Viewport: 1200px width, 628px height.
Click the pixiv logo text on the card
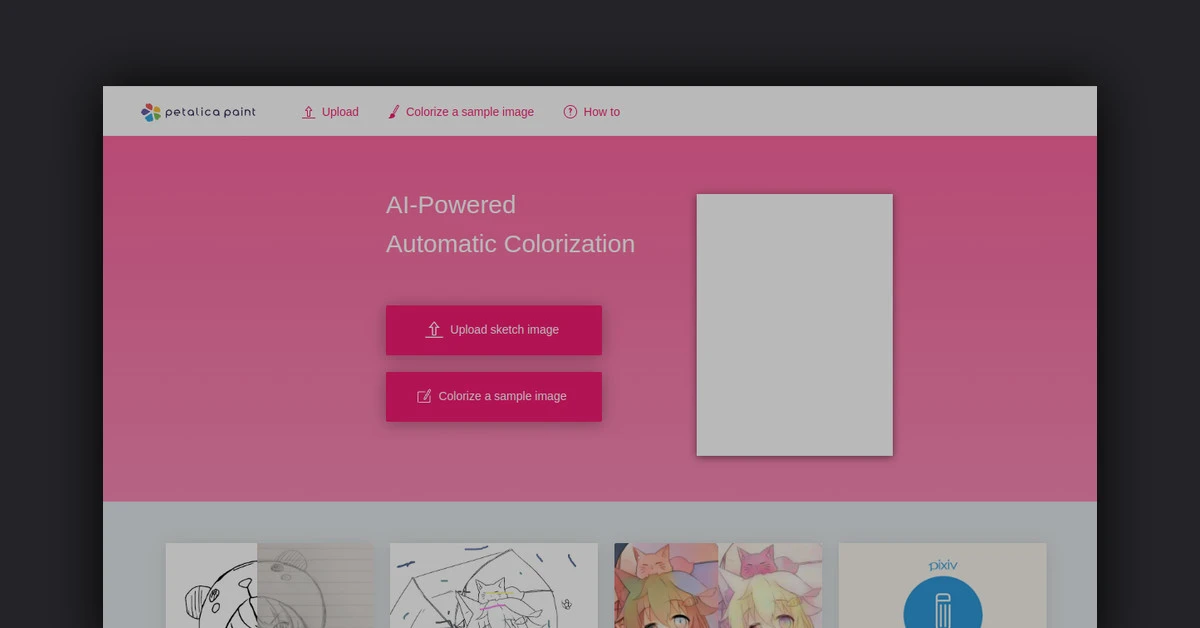pos(942,565)
